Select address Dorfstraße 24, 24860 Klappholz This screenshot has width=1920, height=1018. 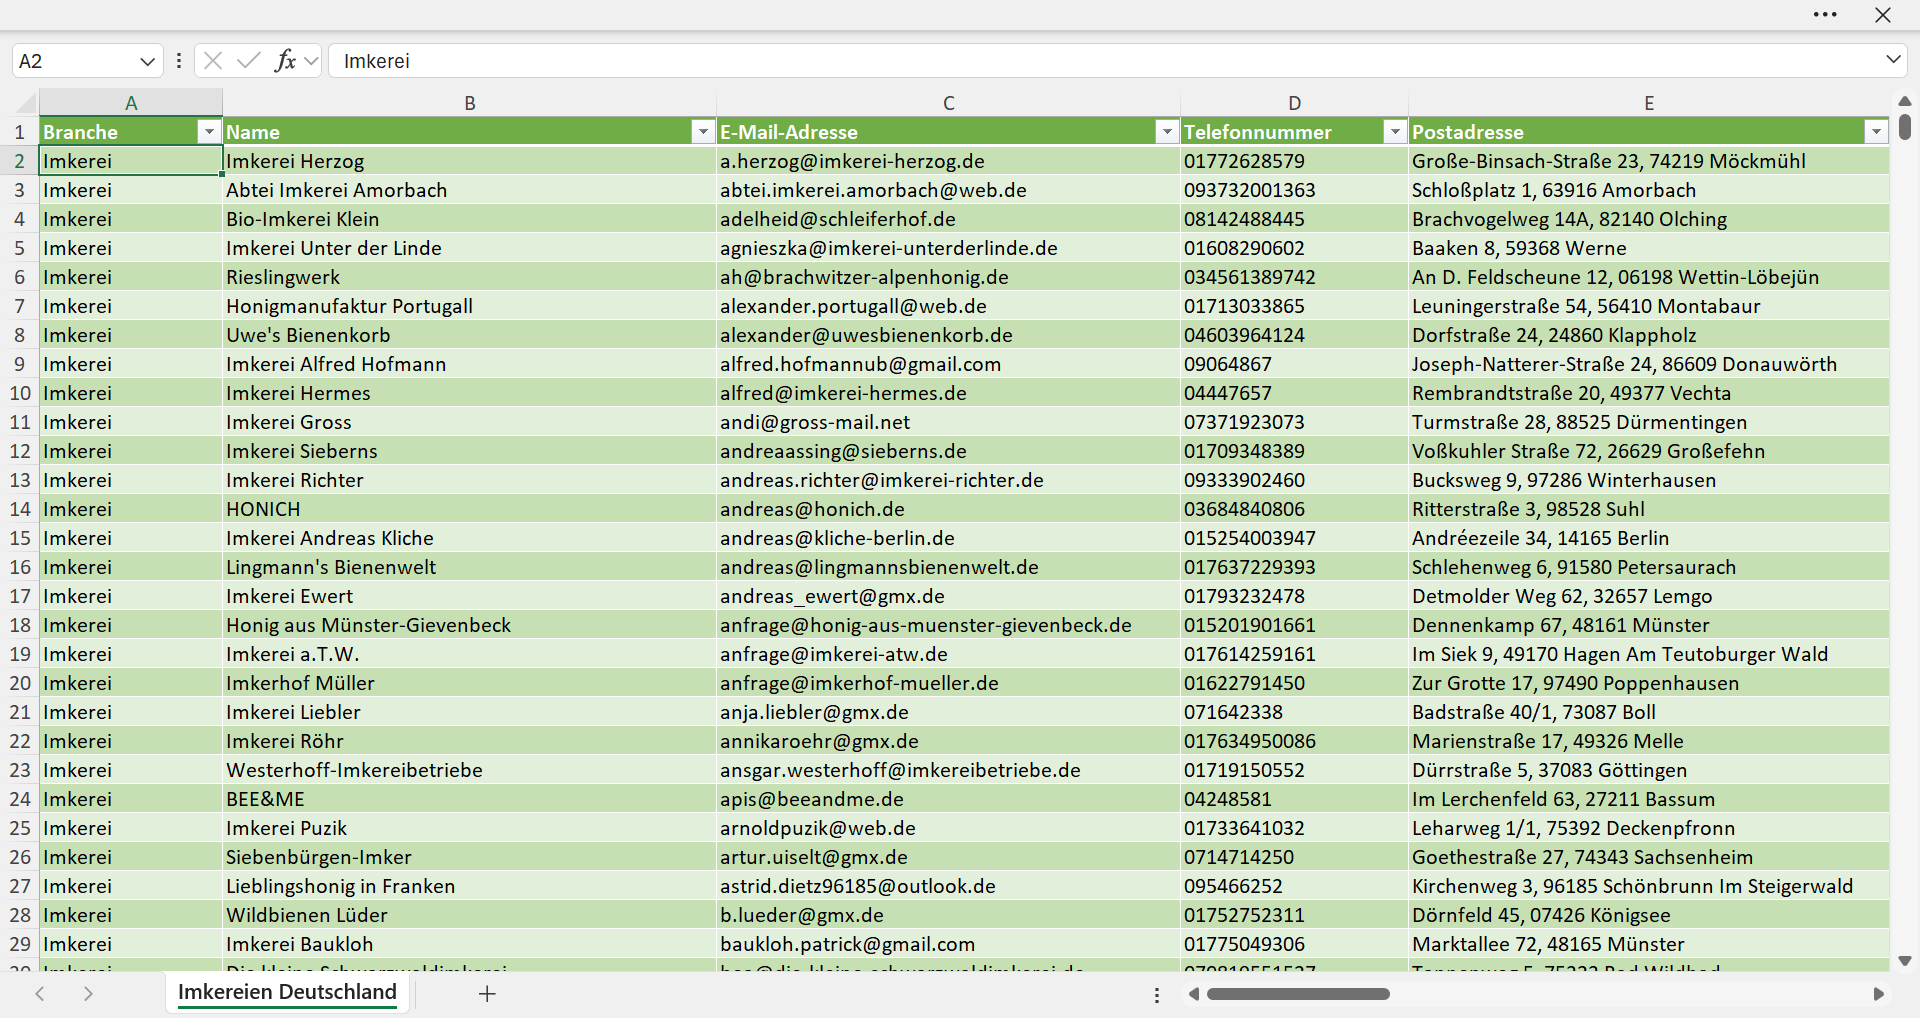[1649, 335]
